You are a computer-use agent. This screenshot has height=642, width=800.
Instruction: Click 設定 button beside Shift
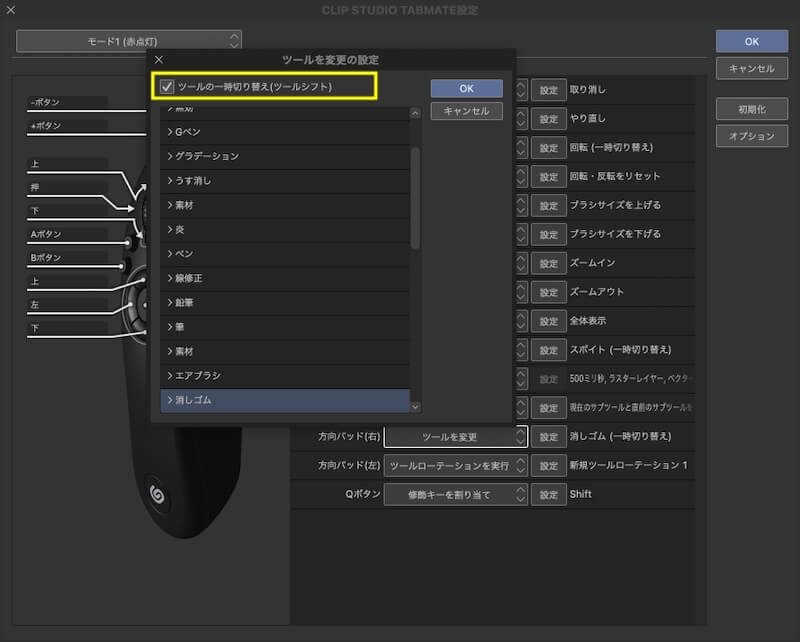[x=548, y=495]
